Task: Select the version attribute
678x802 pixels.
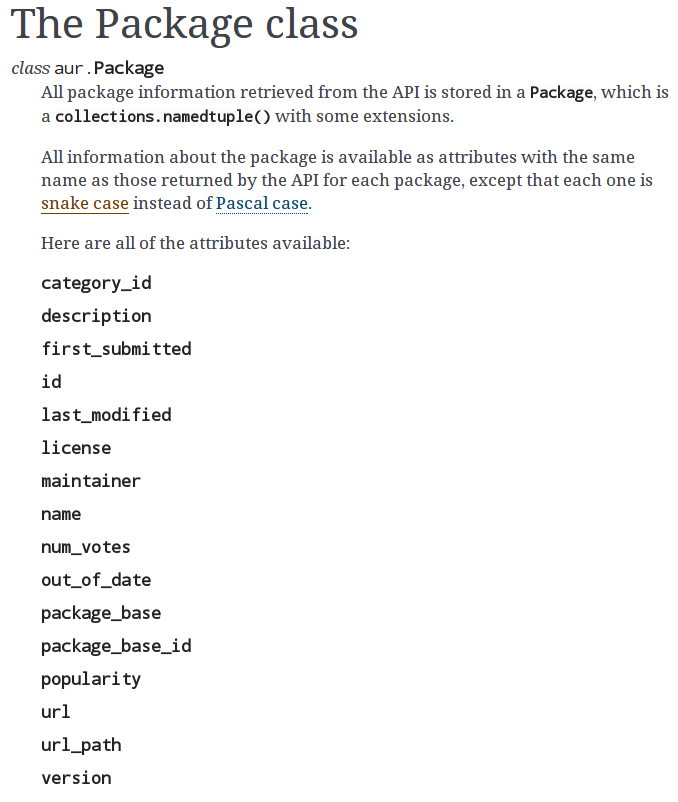Action: click(x=76, y=778)
